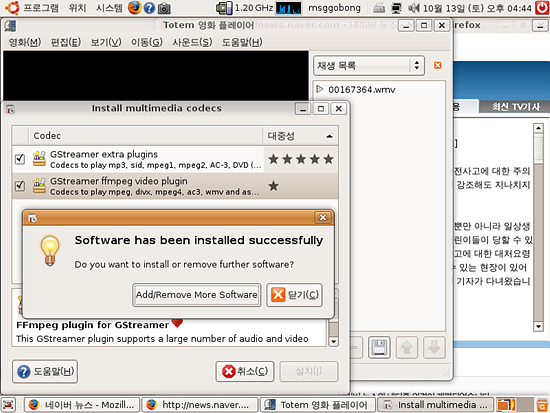The image size is (550, 413).
Task: Click the network connection icon in panel
Action: [396, 8]
